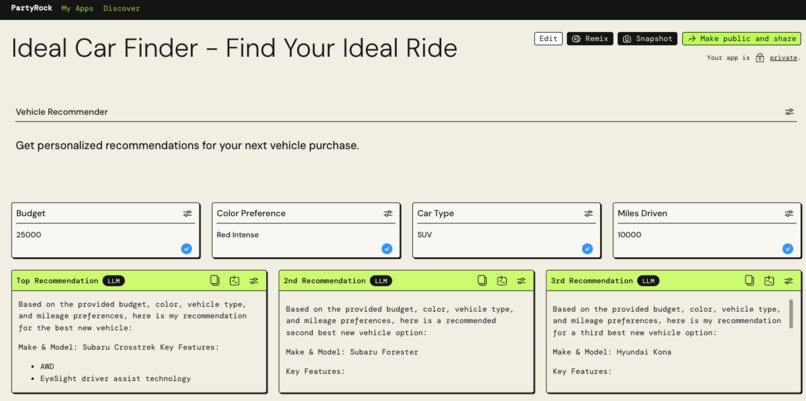
Task: Open 2nd Recommendation settings icon
Action: point(521,281)
